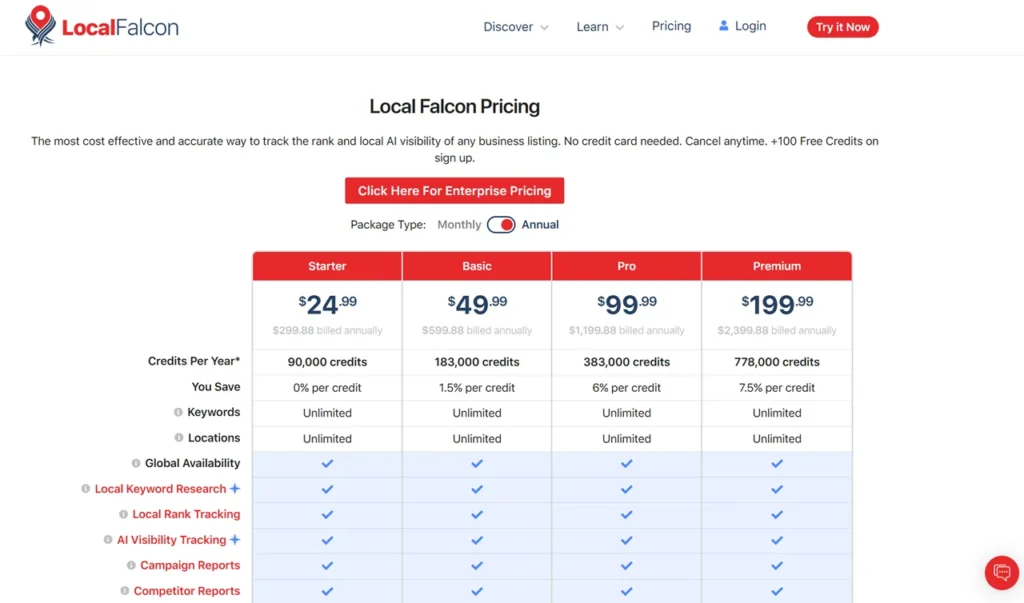Click Premium checkmark for Global Availability
The width and height of the screenshot is (1024, 603).
[776, 463]
